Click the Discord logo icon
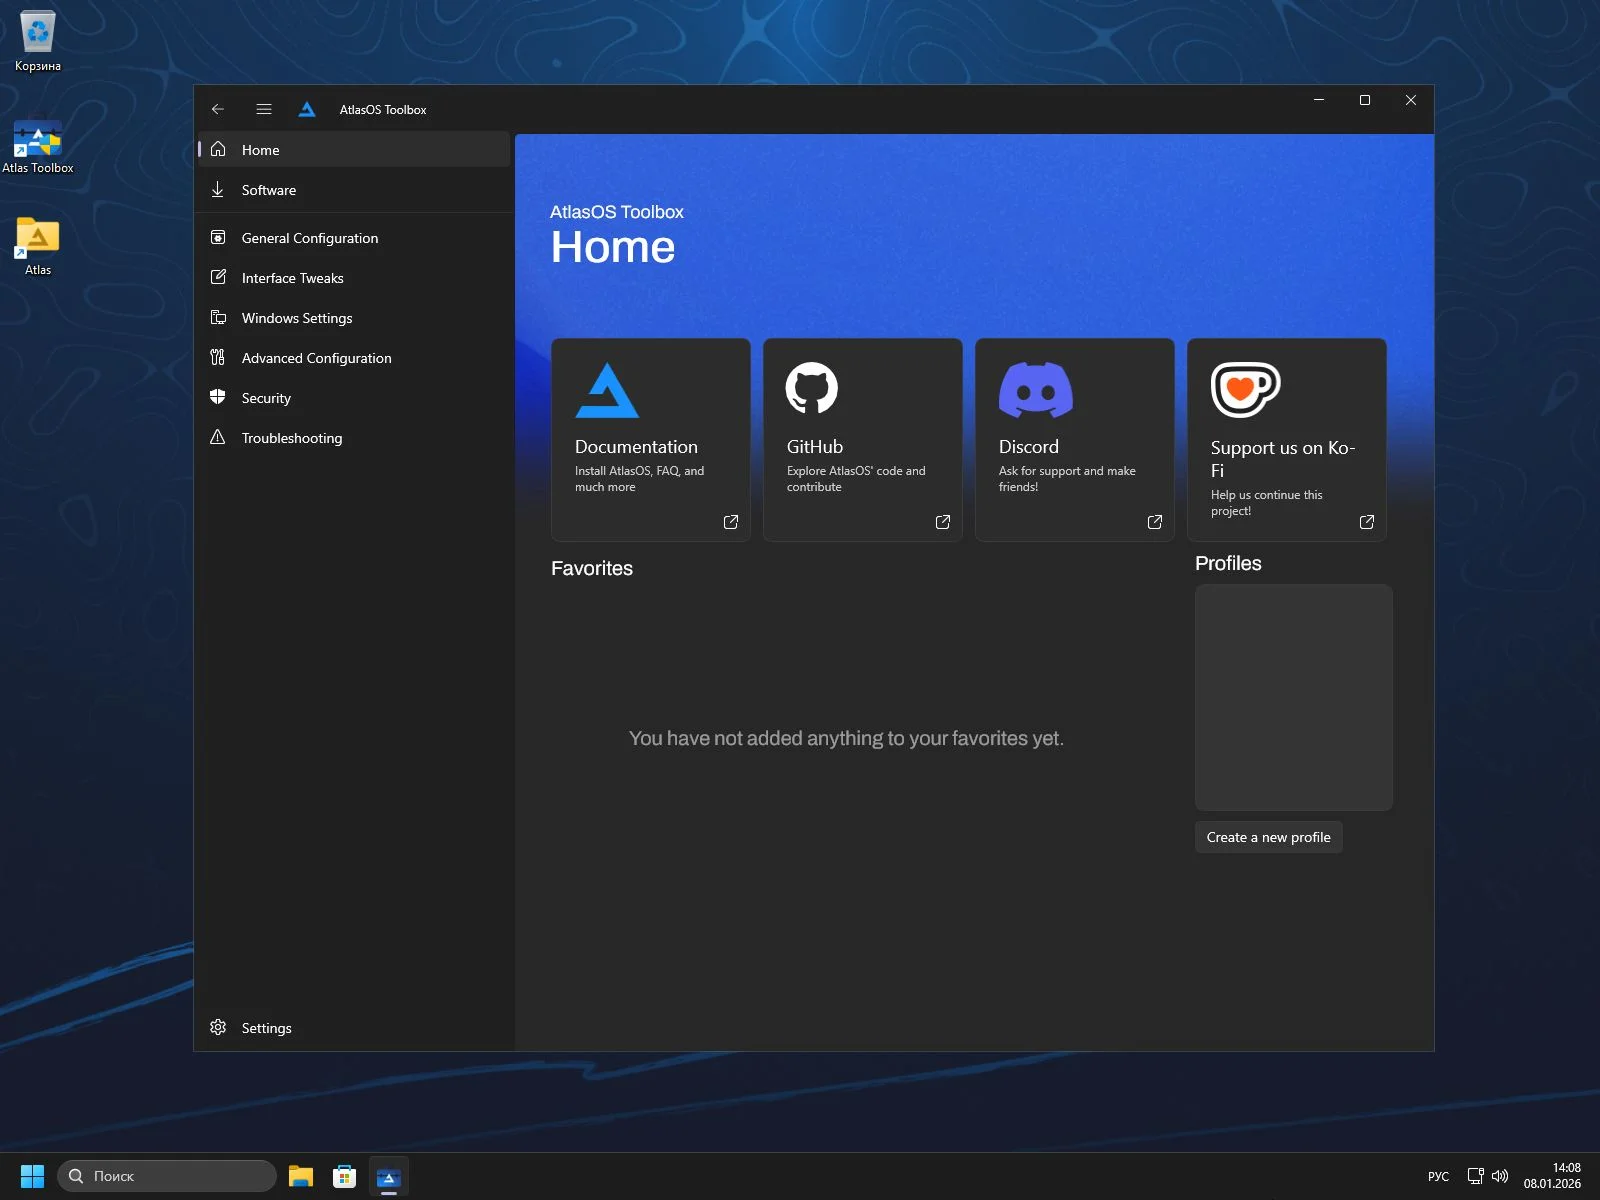Screen dimensions: 1600x1200 (1035, 389)
